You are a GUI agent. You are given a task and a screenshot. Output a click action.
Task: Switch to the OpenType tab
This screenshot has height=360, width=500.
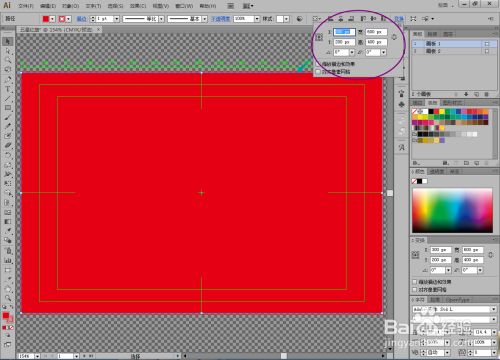click(457, 300)
